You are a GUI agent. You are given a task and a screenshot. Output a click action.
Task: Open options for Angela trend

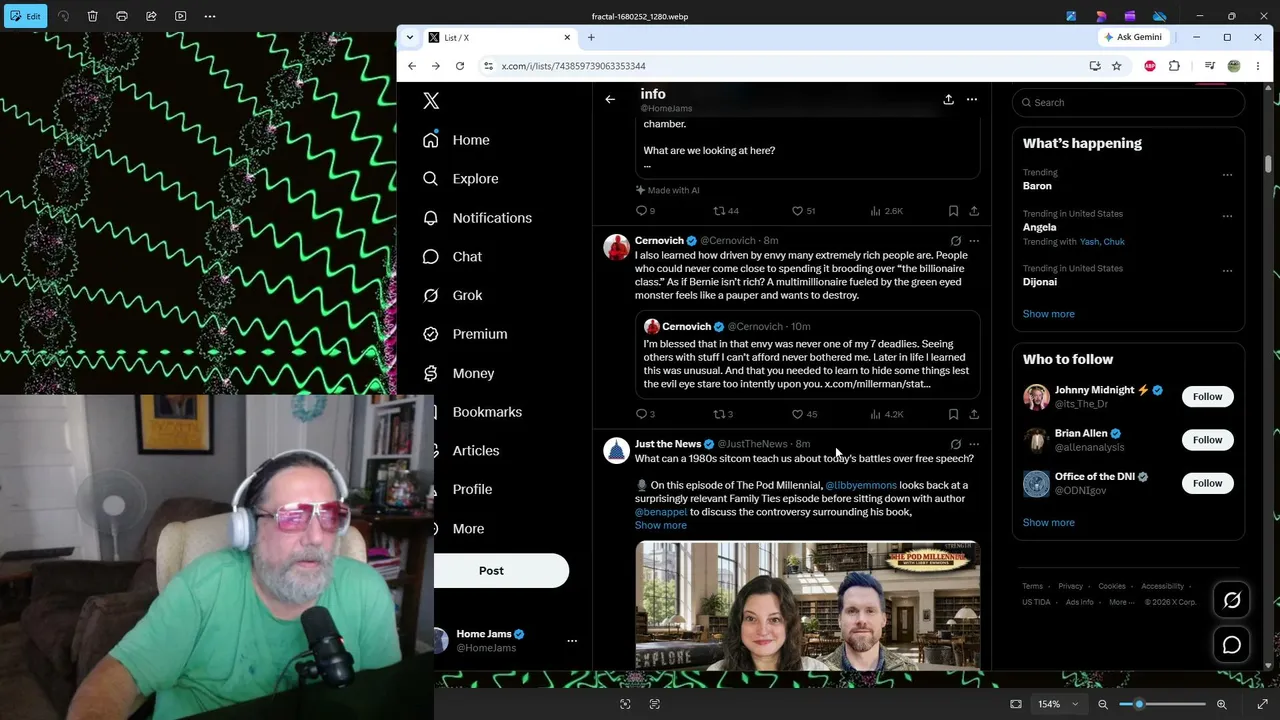pos(1227,215)
